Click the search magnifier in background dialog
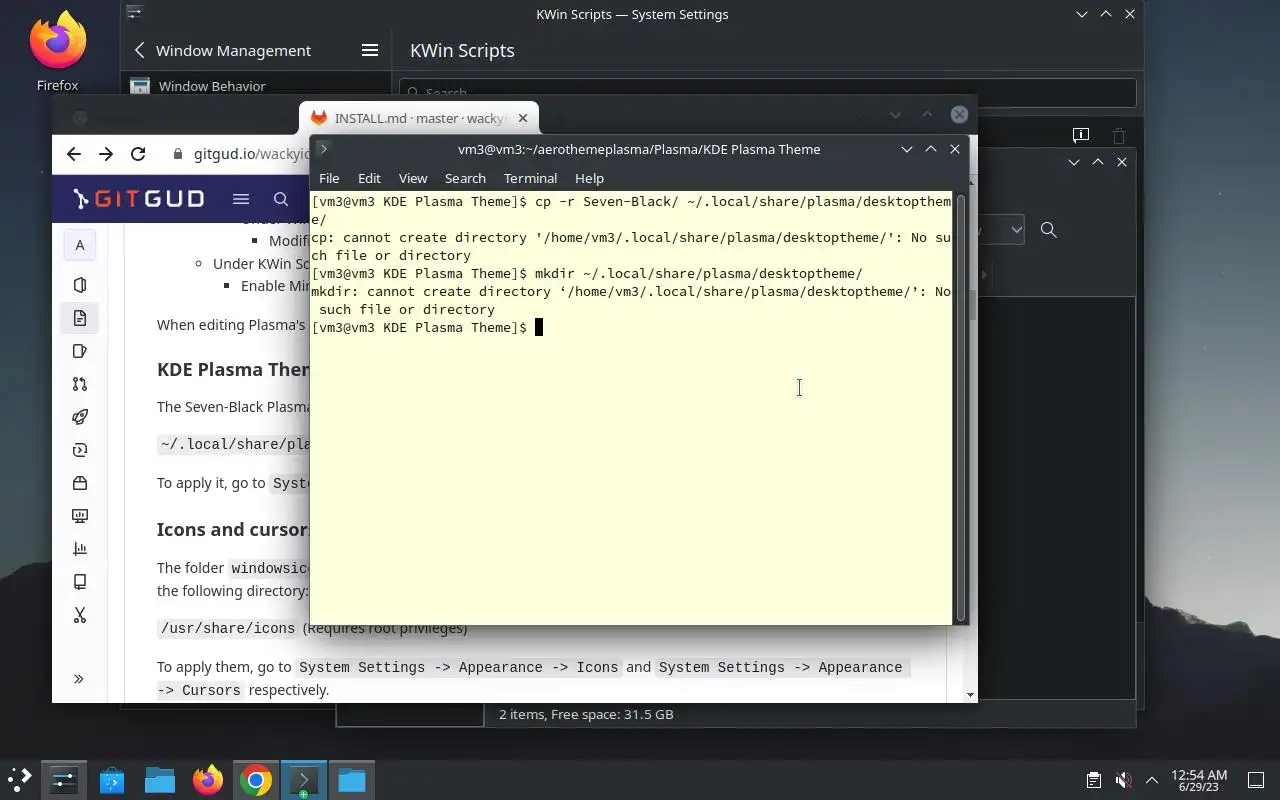This screenshot has width=1280, height=800. click(1048, 230)
